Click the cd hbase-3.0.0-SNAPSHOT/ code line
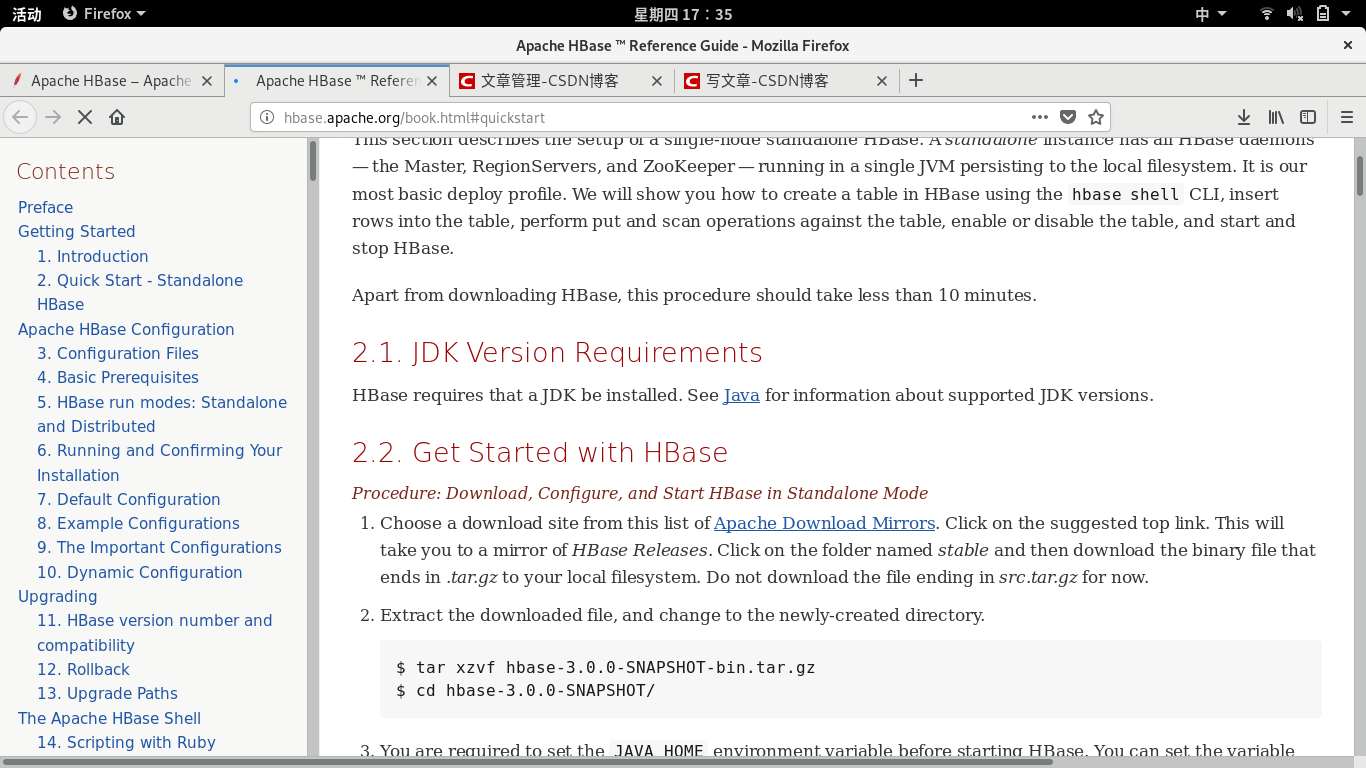Screen dimensions: 1366x768 click(x=526, y=690)
